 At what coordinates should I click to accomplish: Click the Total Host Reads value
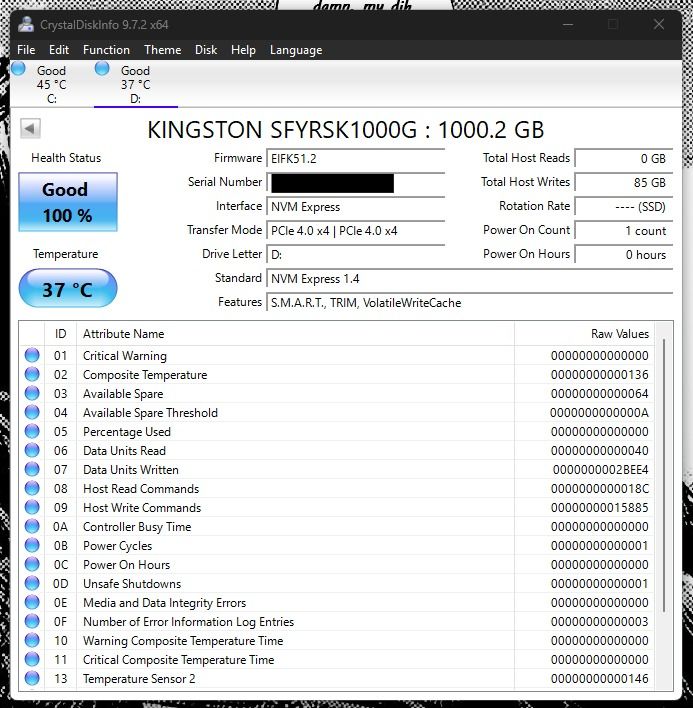click(624, 158)
